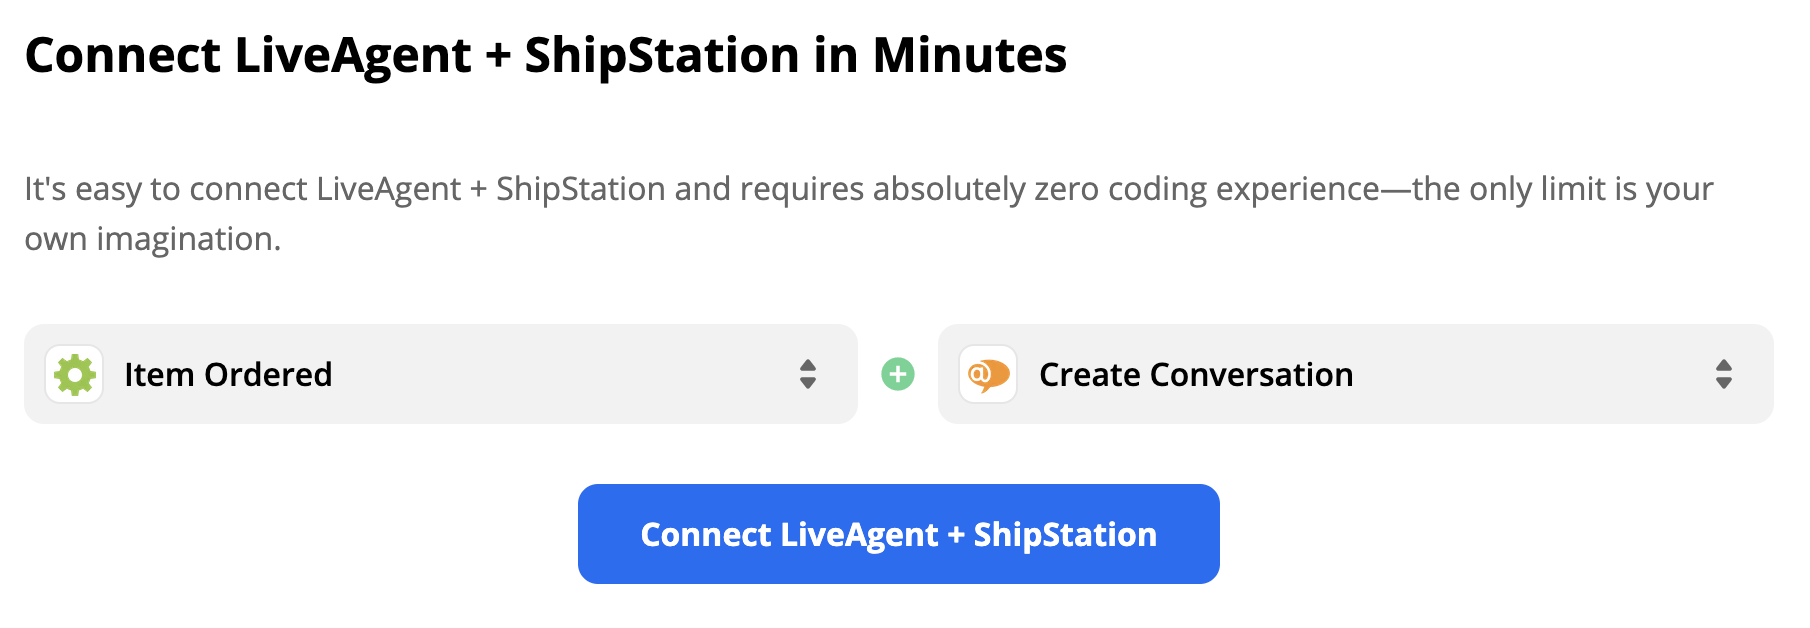Screen dimensions: 1810x628
Task: Select the gear icon in the trigger selector
Action: click(73, 374)
